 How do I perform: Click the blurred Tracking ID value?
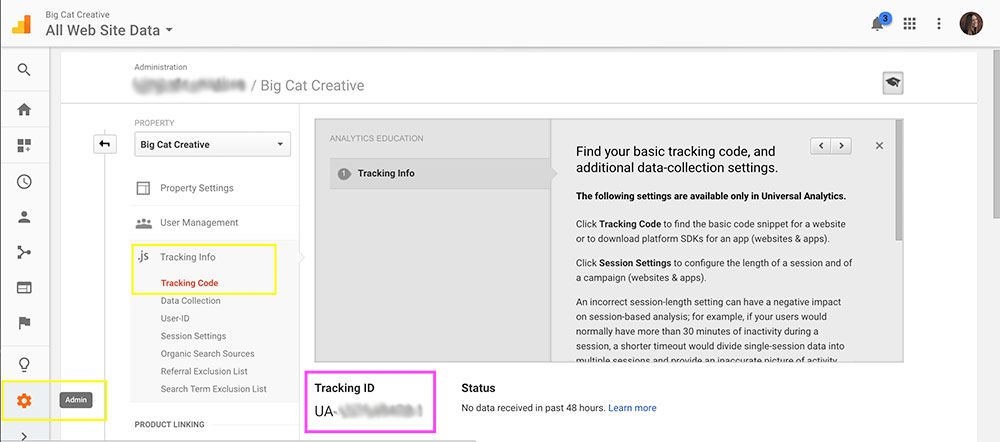click(379, 411)
